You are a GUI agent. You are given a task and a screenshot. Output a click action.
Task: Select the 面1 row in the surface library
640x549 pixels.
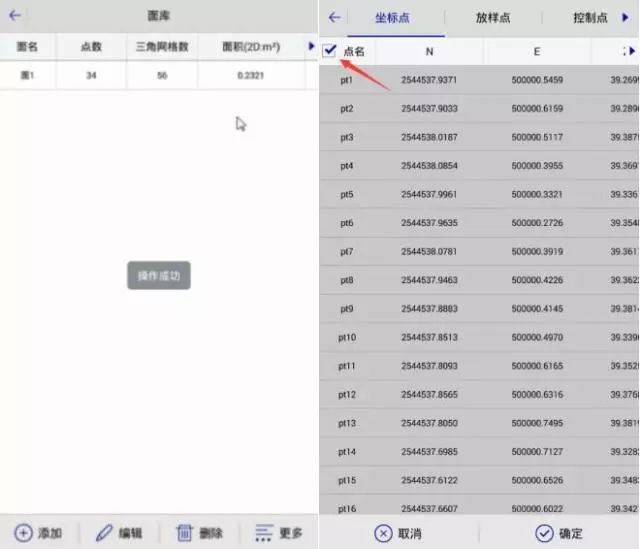coord(159,75)
